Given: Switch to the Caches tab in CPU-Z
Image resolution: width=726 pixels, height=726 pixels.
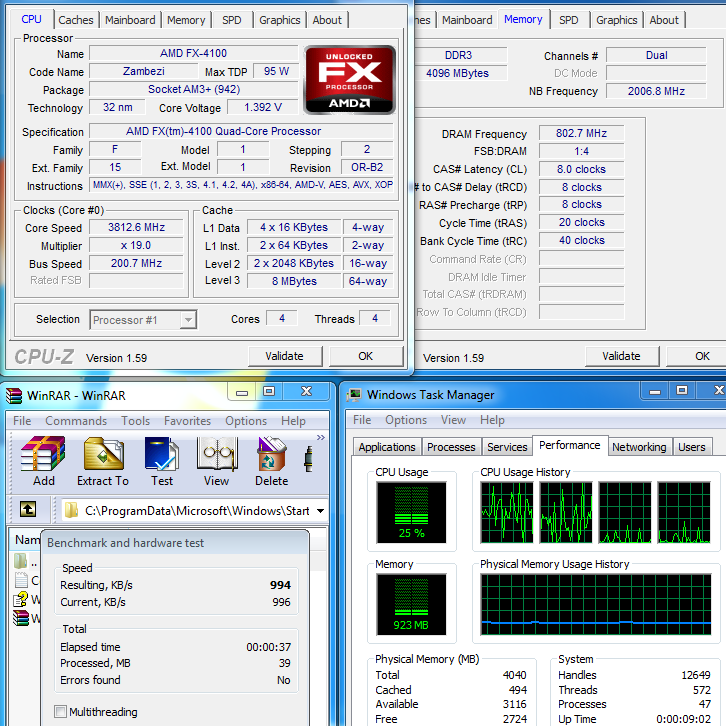Looking at the screenshot, I should [76, 19].
